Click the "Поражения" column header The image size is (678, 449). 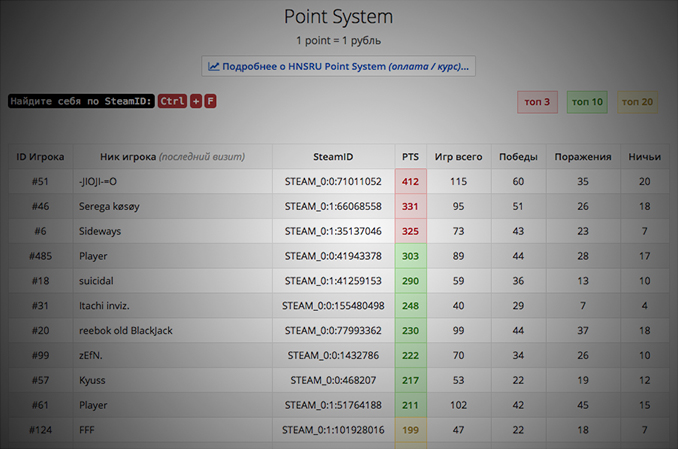(x=582, y=157)
